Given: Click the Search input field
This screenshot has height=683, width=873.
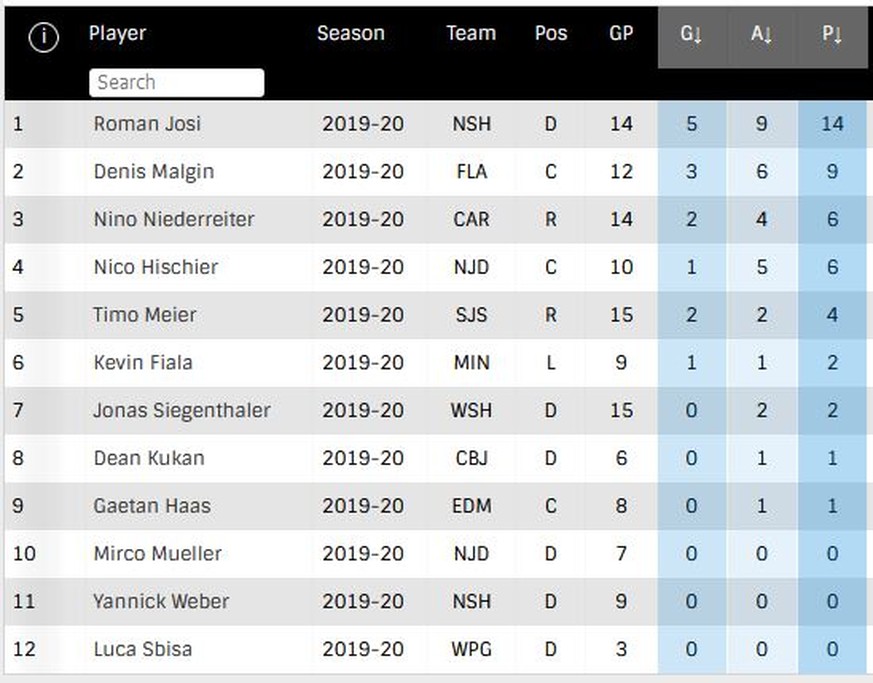Looking at the screenshot, I should tap(177, 82).
